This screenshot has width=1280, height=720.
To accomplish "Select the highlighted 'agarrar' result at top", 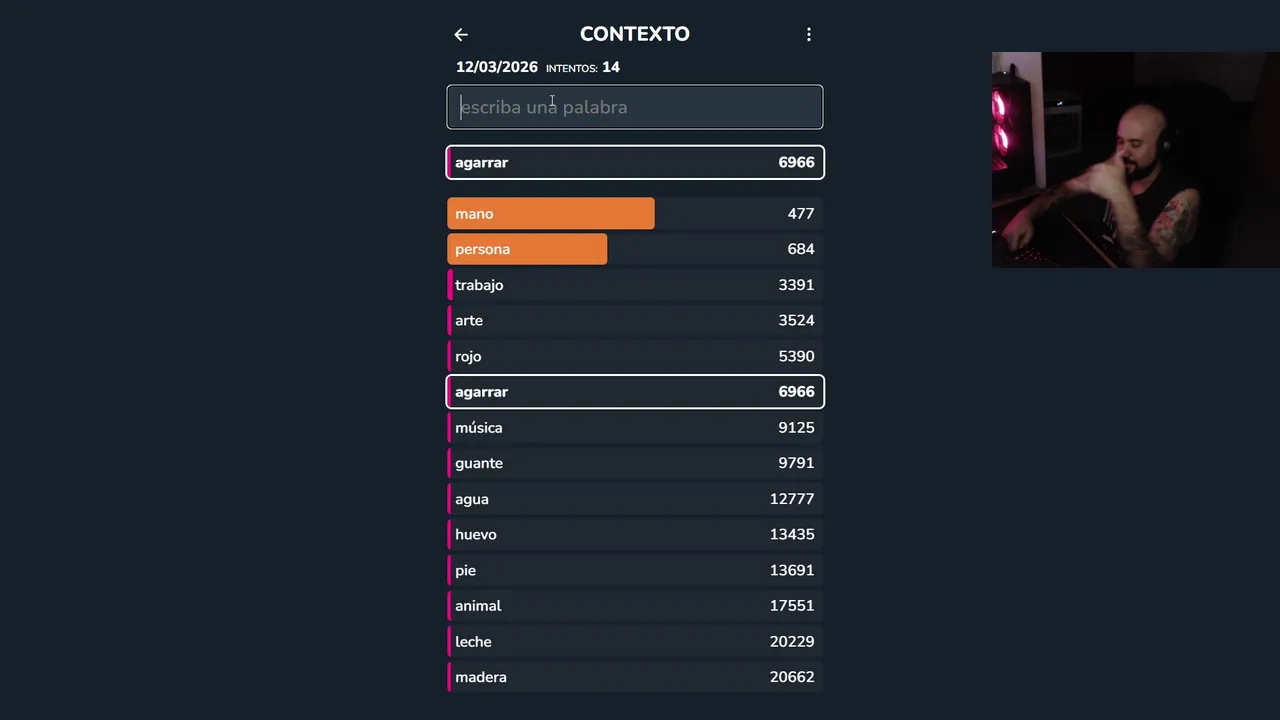I will 635,162.
